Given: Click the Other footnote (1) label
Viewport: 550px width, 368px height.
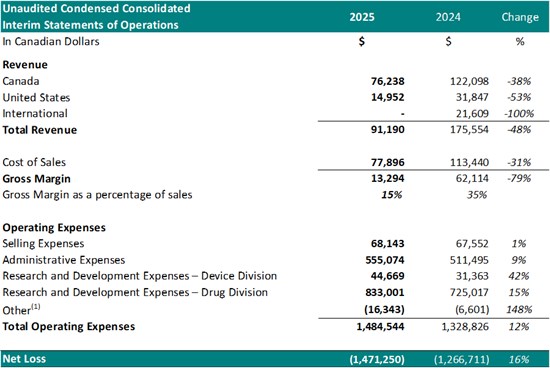Looking at the screenshot, I should 21,309.
